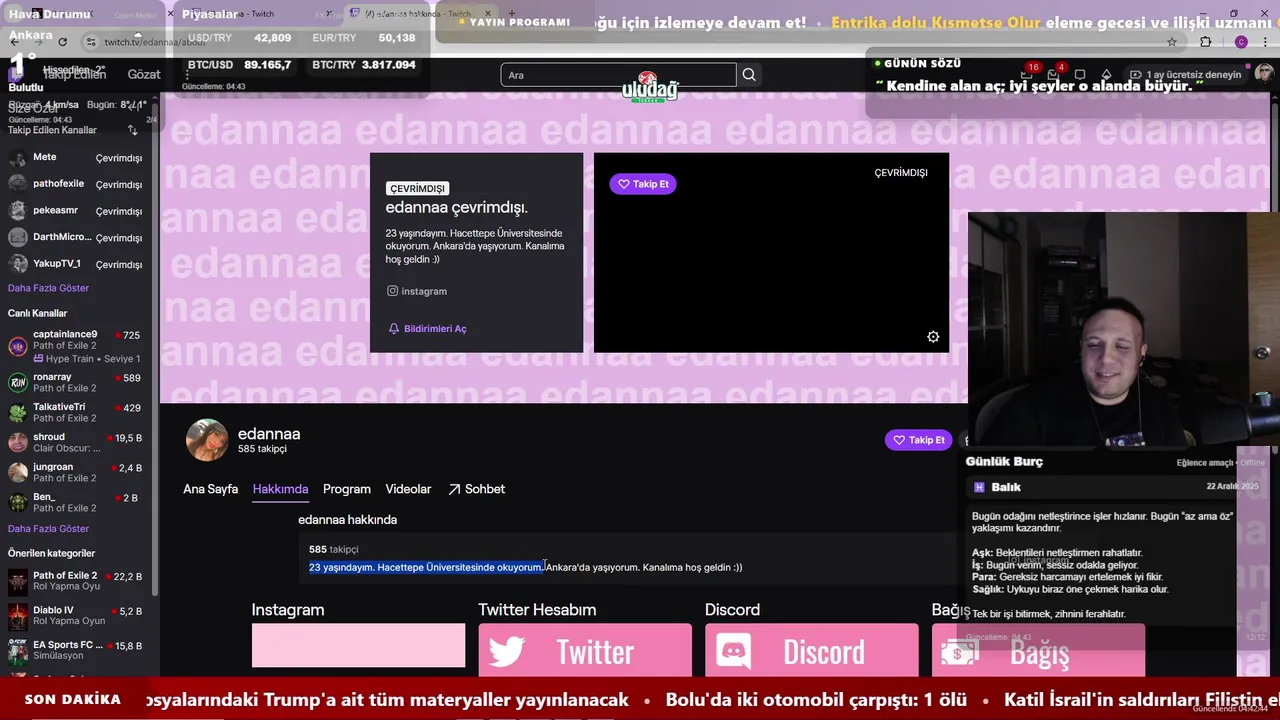Screen dimensions: 1280x720
Task: Click the edannaa channel name heading
Action: coord(269,434)
